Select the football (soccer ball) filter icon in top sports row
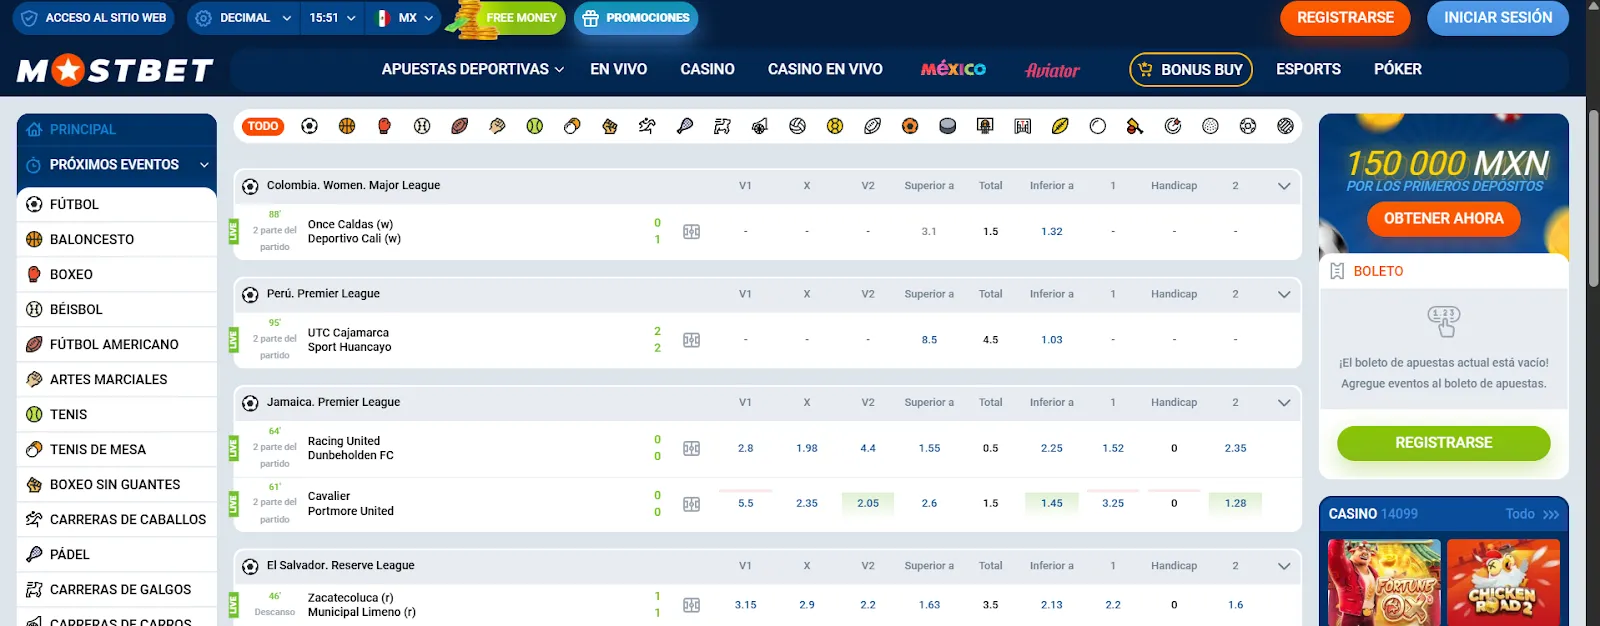This screenshot has width=1600, height=626. pyautogui.click(x=309, y=126)
